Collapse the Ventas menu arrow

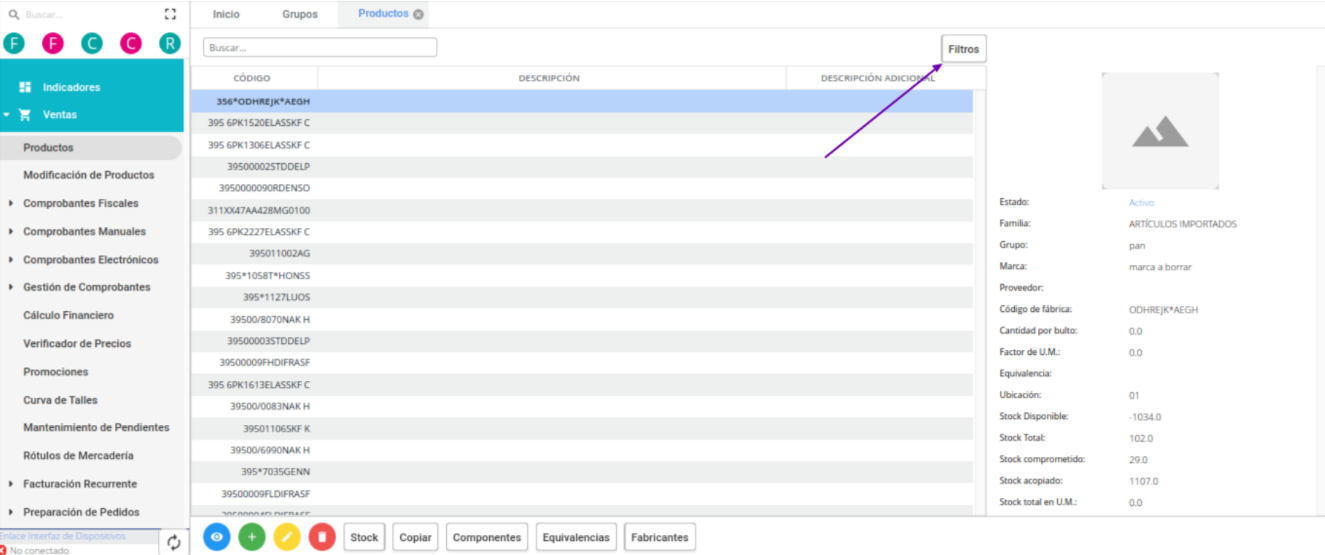tap(6, 114)
